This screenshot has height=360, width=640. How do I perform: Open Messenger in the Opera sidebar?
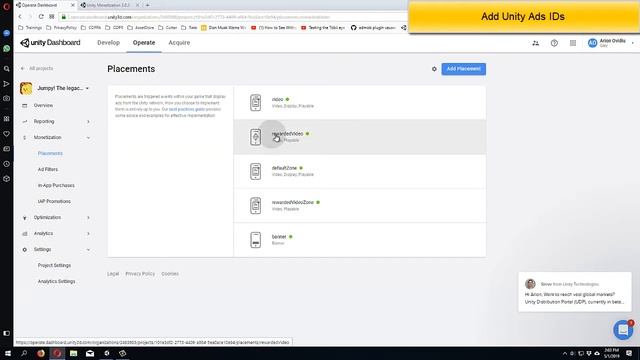[7, 33]
